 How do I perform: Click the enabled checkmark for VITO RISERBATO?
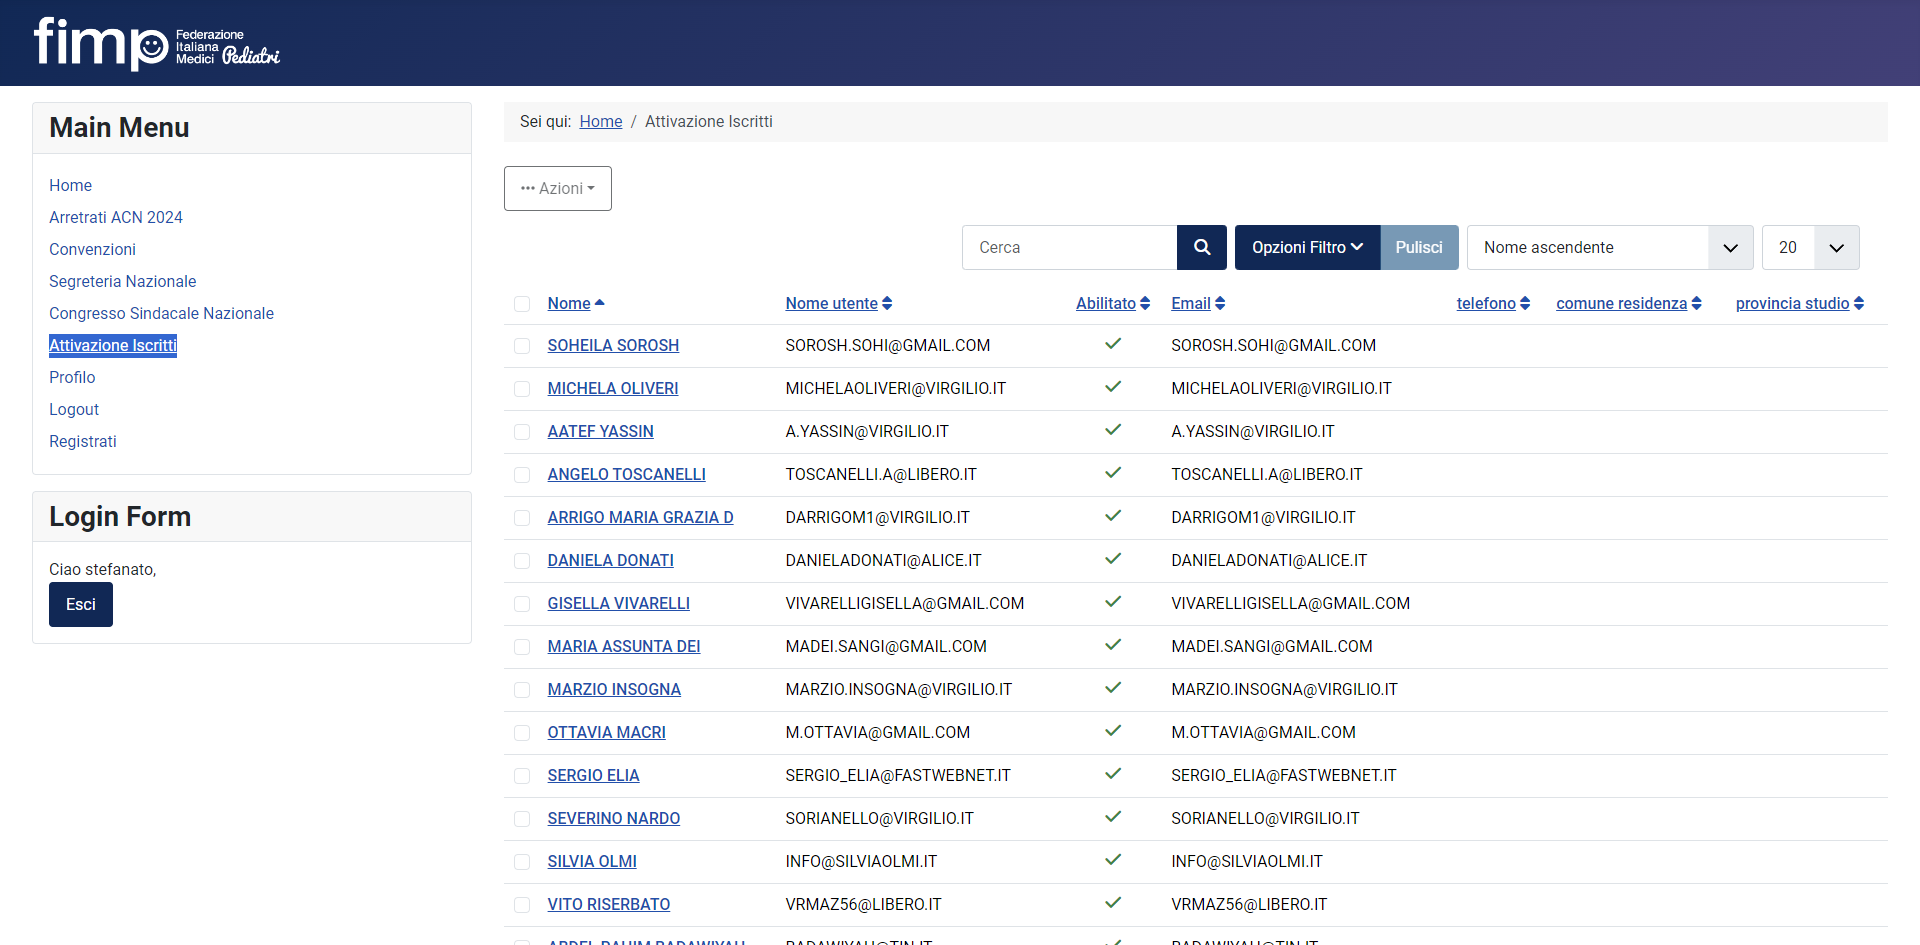[1113, 903]
